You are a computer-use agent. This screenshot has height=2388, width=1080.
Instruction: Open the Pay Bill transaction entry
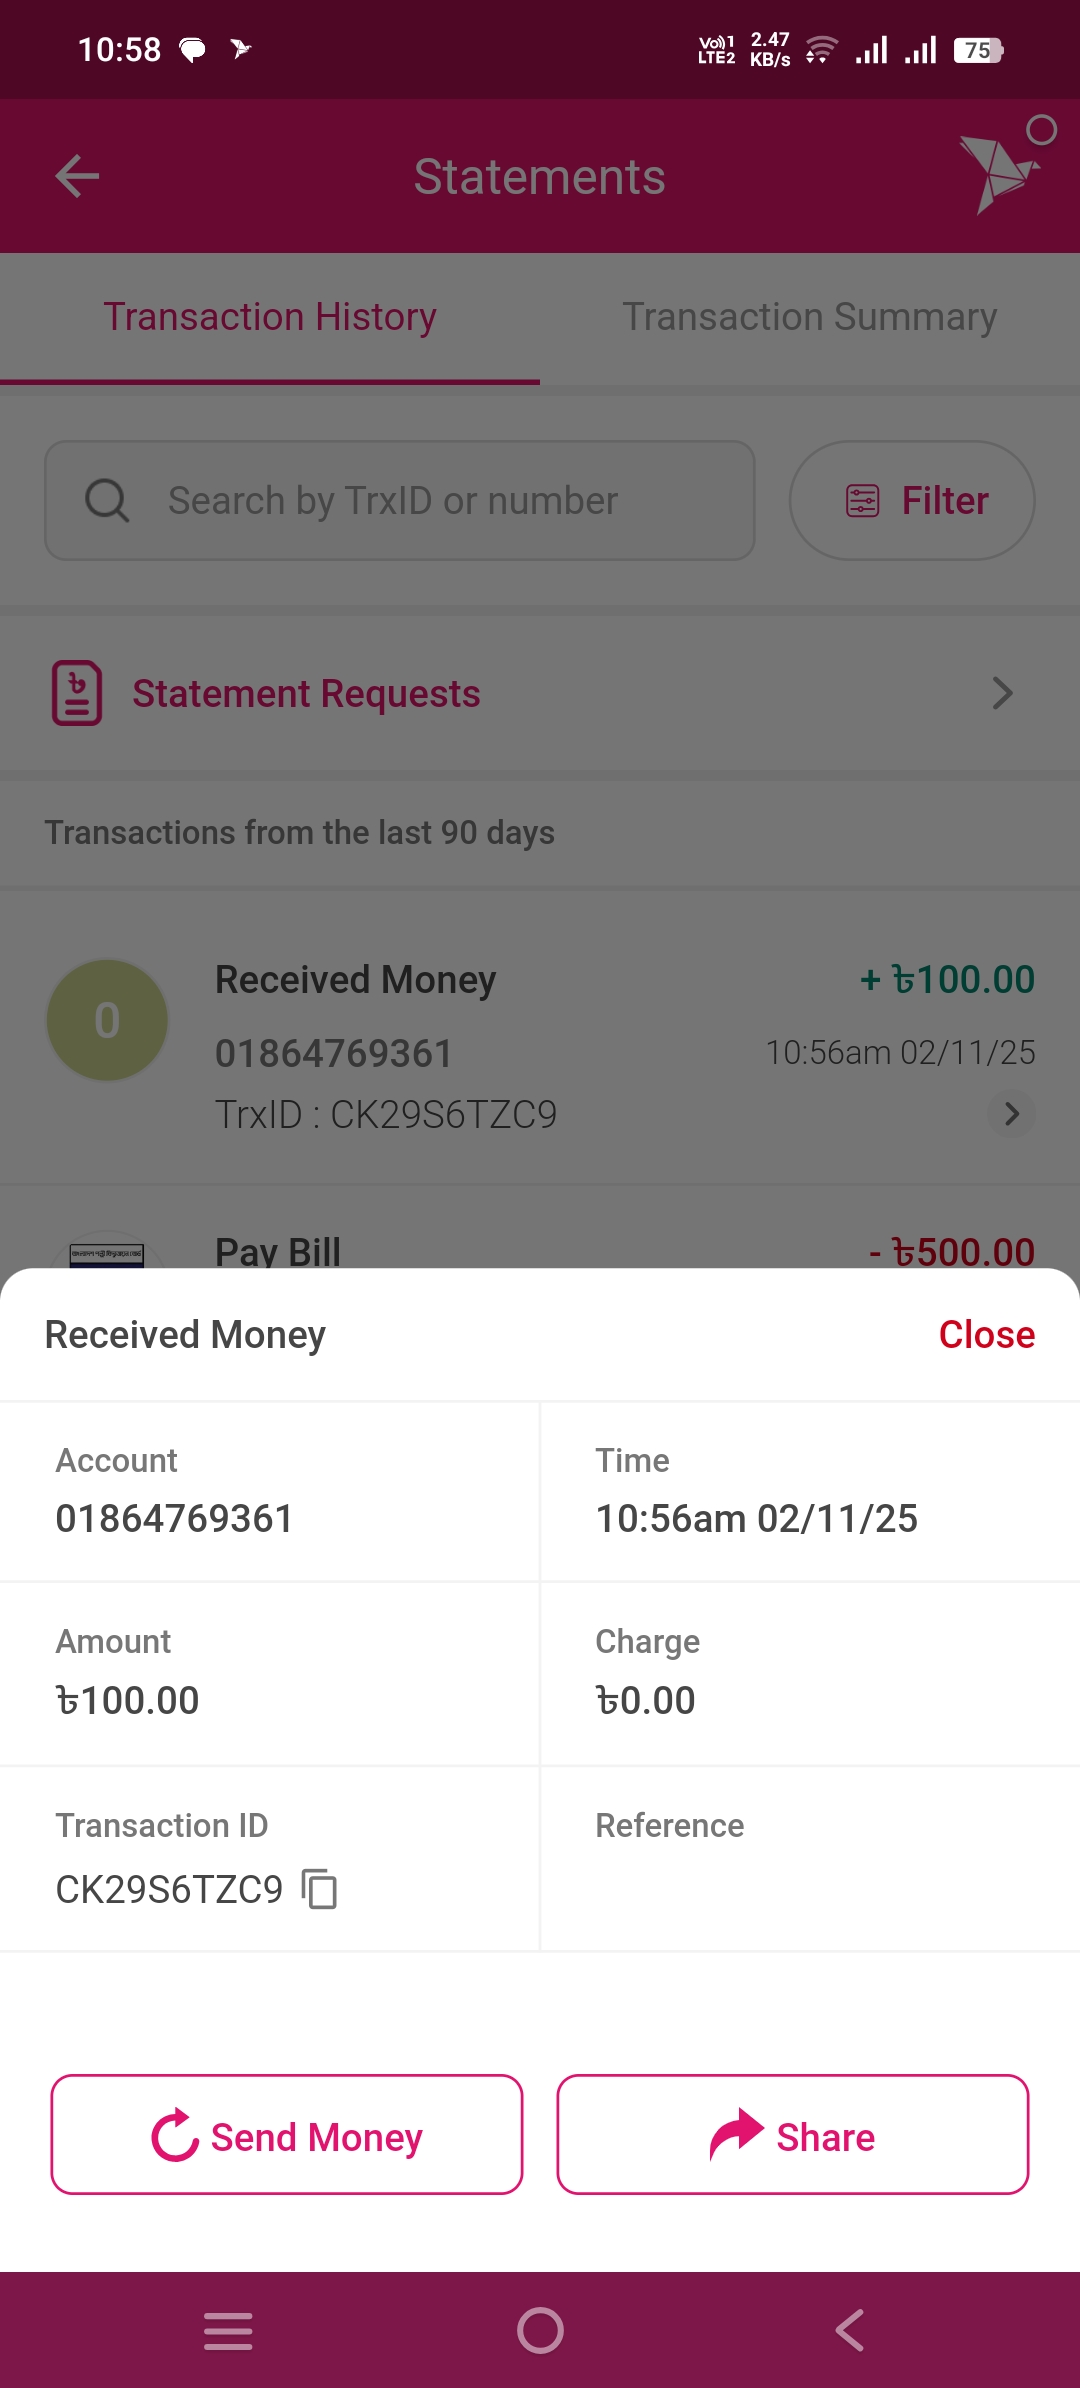pos(540,1250)
